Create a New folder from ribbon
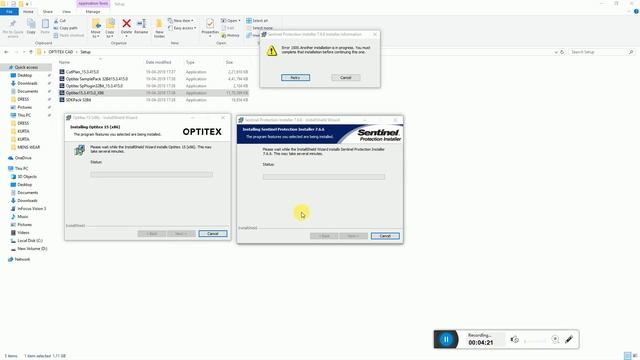Viewport: 640px width, 360px height. 159,28
